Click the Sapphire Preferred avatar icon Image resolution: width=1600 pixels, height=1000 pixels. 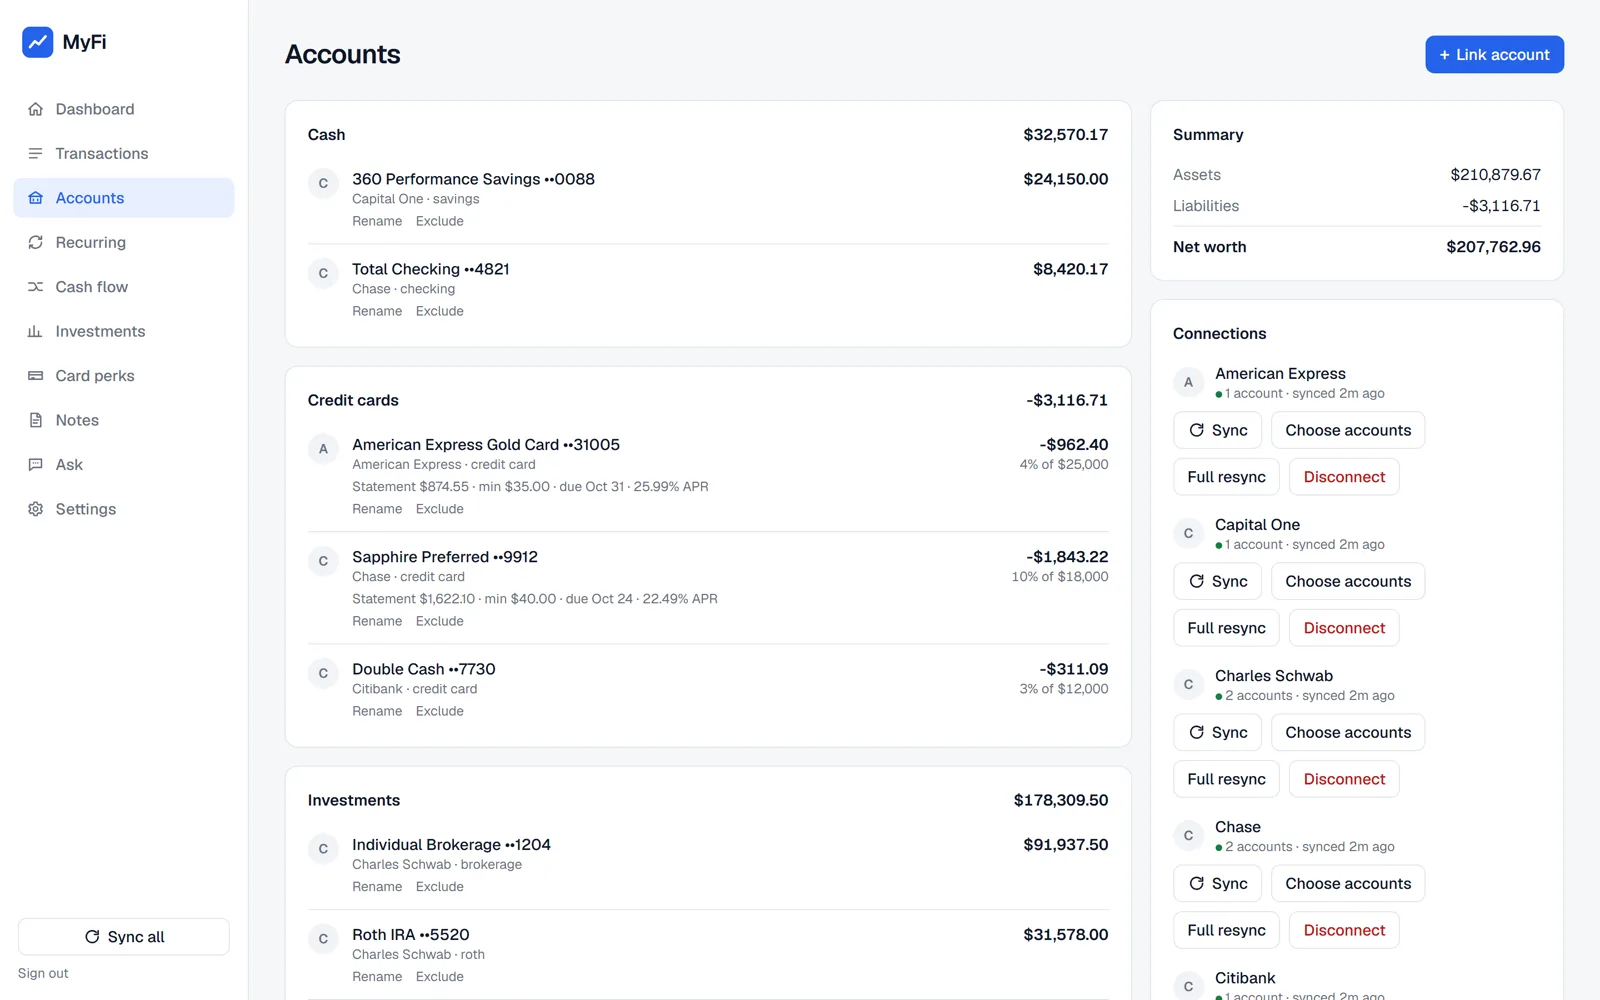pos(323,561)
